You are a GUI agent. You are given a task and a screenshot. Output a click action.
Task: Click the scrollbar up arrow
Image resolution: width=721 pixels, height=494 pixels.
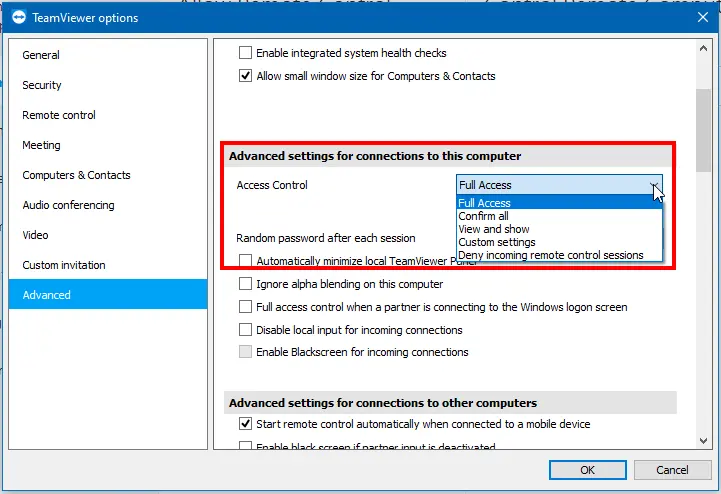703,48
